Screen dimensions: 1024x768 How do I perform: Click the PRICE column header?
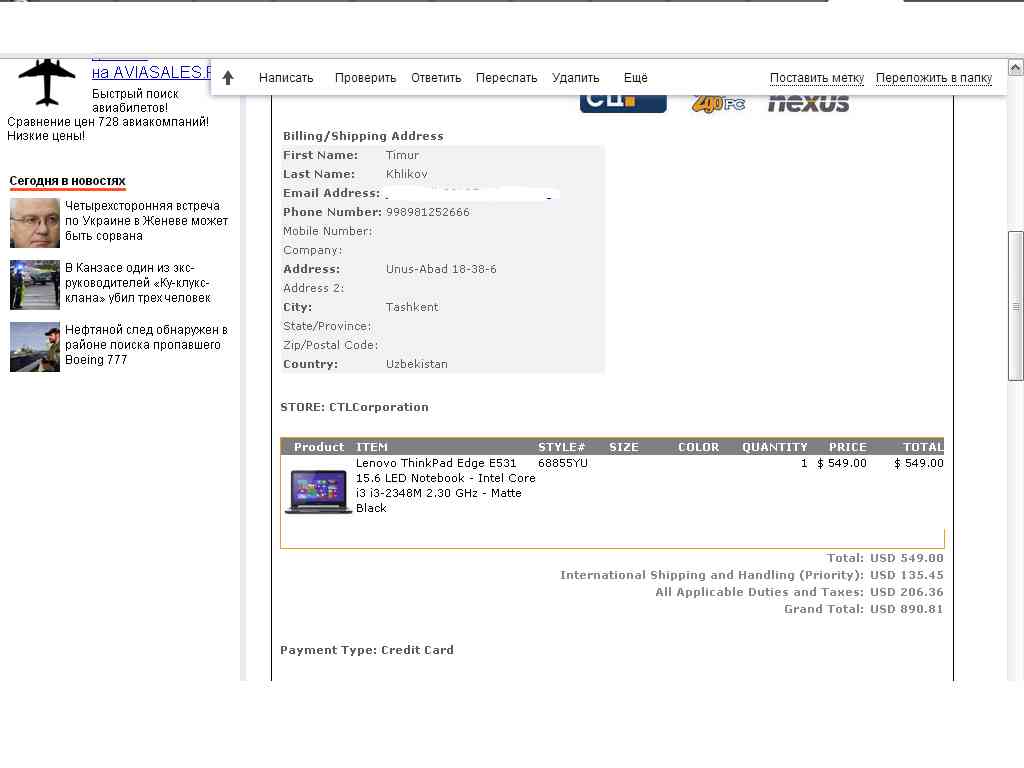(x=848, y=447)
